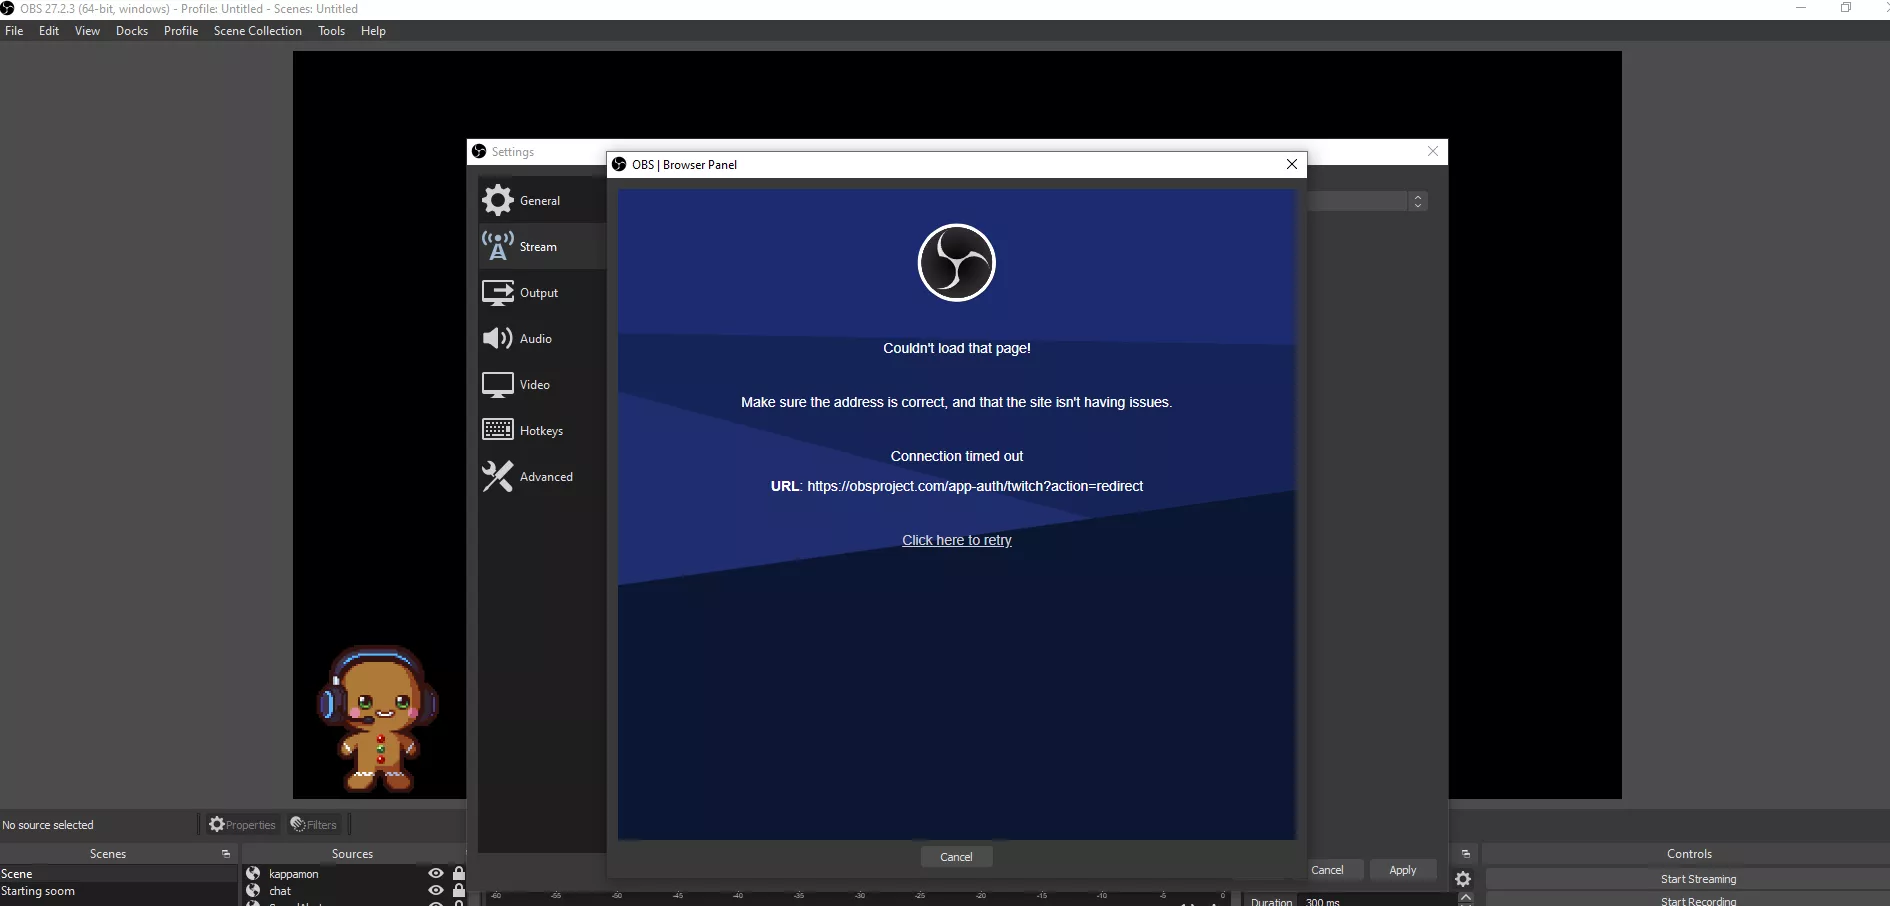This screenshot has height=906, width=1890.
Task: Increase the transition Duration with the stepper arrow
Action: pos(1465,896)
